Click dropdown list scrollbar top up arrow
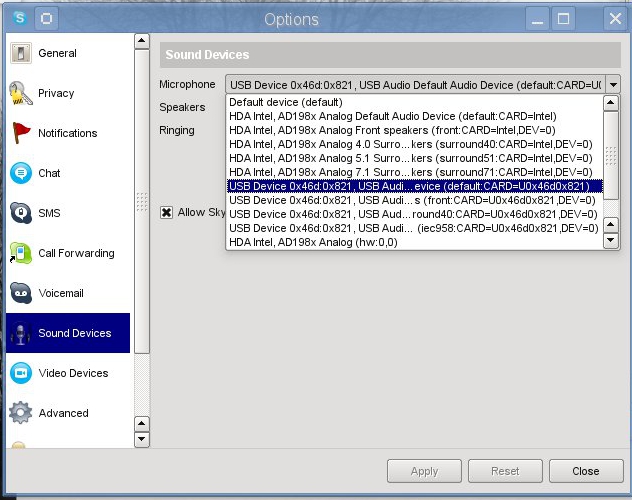Viewport: 632px width, 500px height. click(611, 103)
